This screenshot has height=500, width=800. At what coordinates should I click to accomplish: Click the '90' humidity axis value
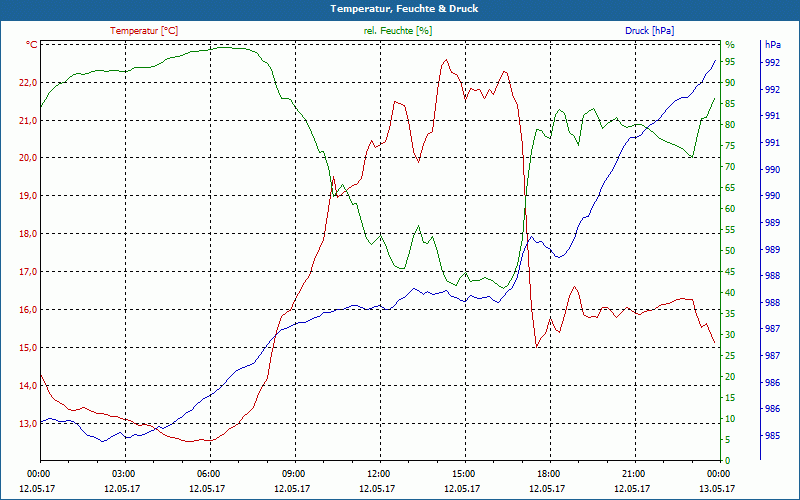pyautogui.click(x=730, y=83)
